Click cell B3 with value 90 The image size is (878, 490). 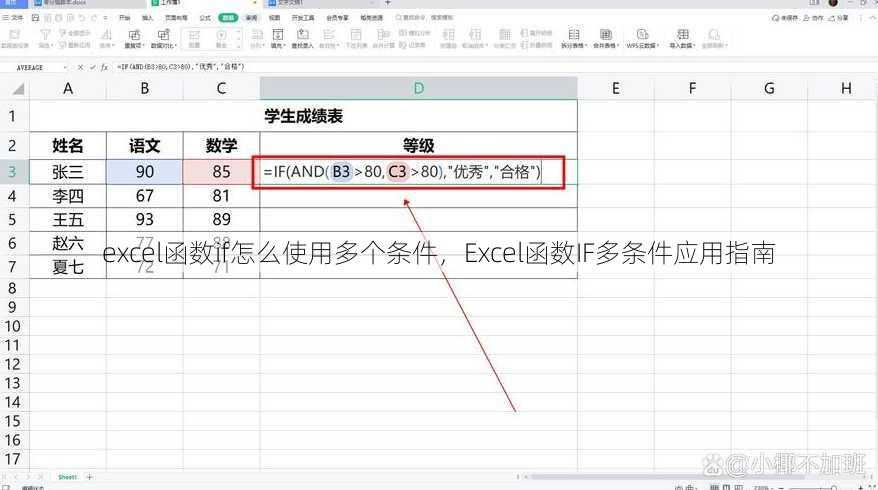pos(144,171)
